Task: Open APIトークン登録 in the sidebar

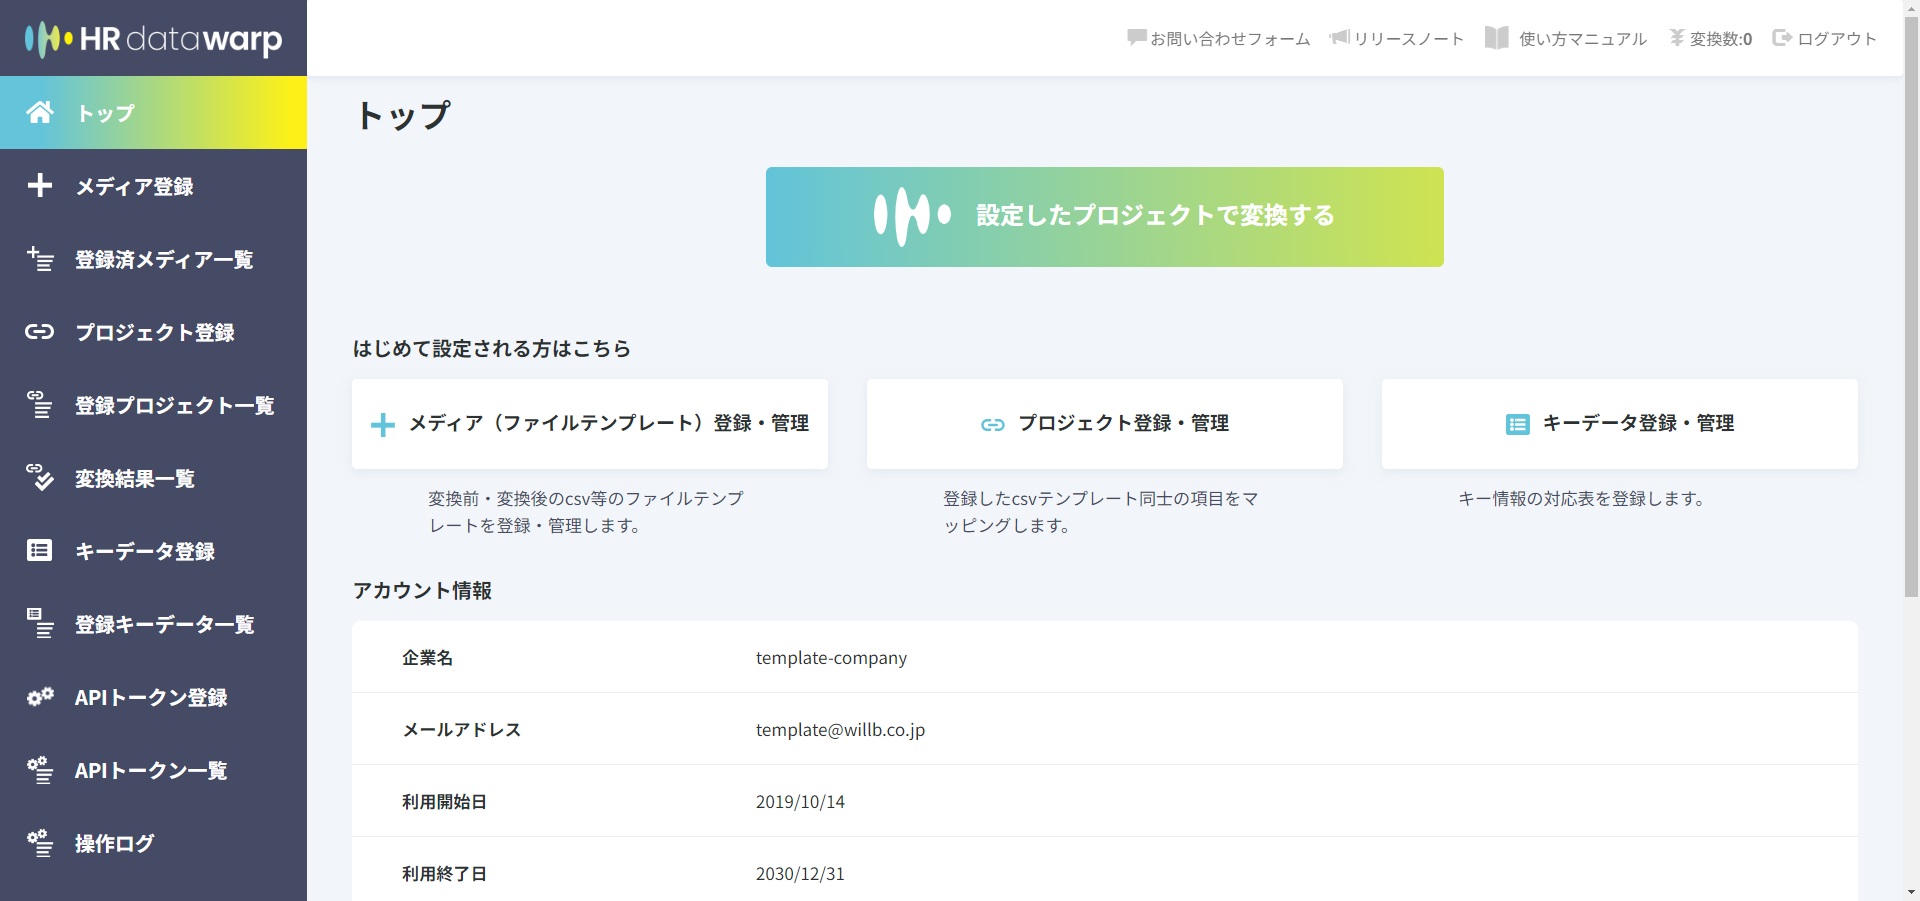Action: pos(153,697)
